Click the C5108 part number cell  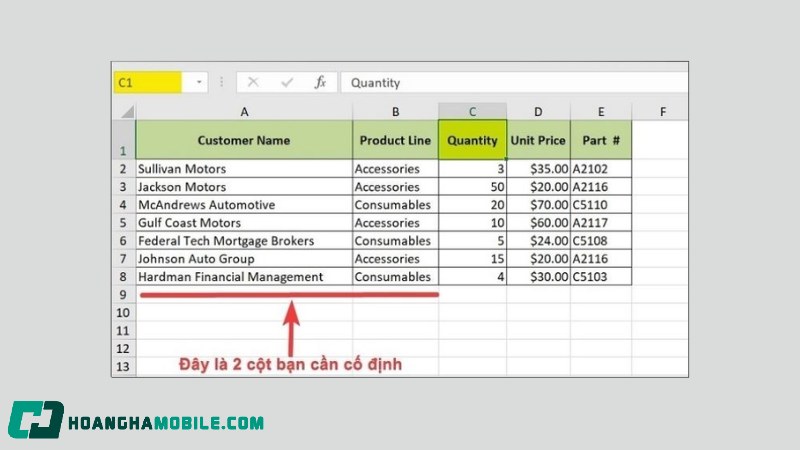pos(601,241)
